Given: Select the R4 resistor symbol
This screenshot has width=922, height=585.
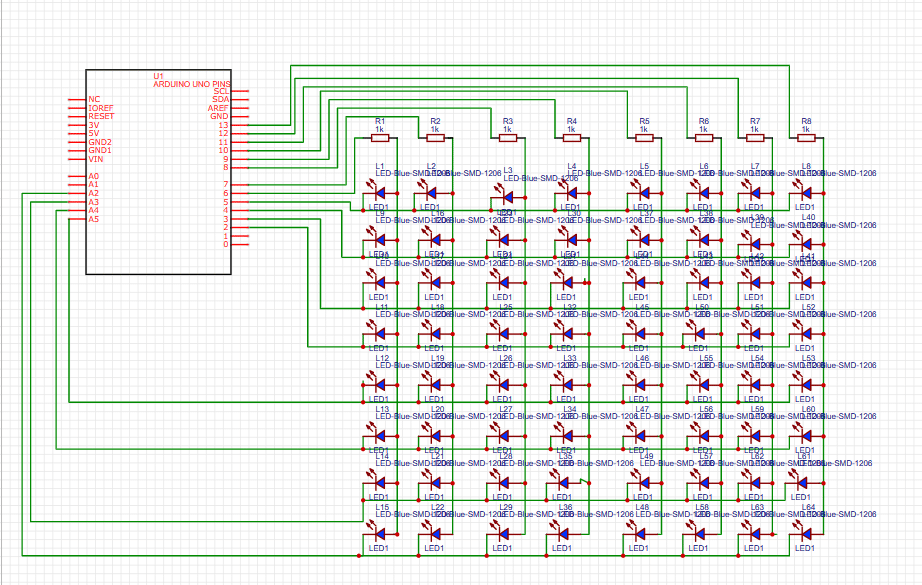Looking at the screenshot, I should point(571,137).
